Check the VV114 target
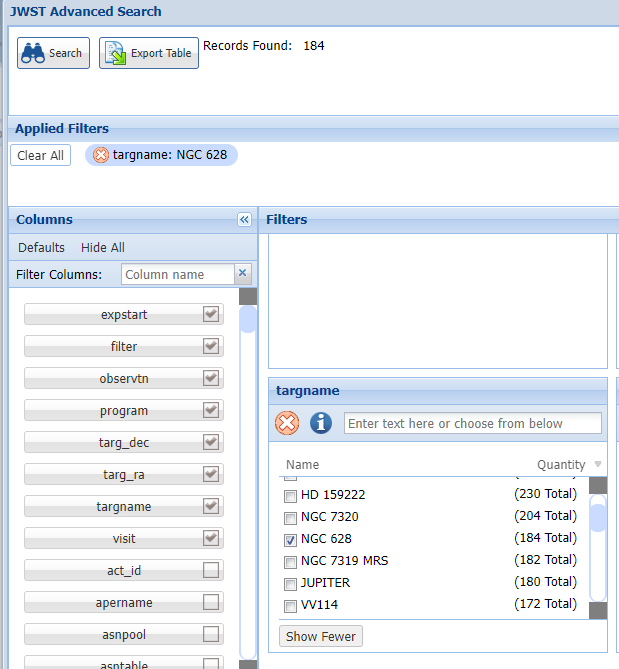Image resolution: width=619 pixels, height=669 pixels. (291, 606)
